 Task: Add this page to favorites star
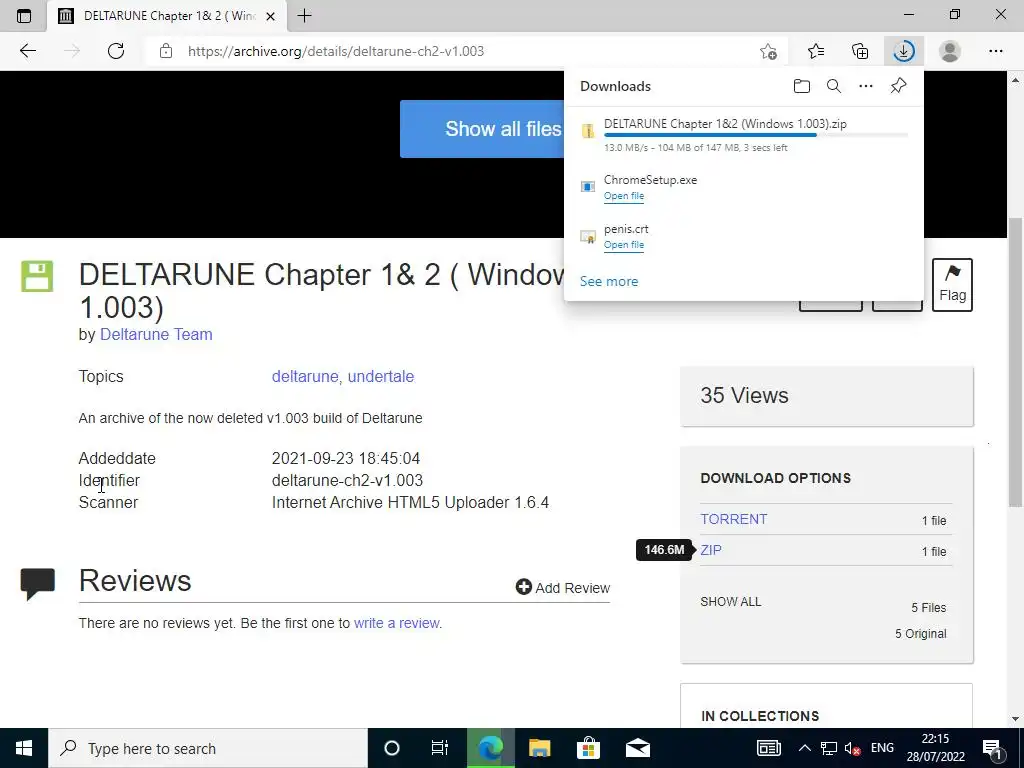pyautogui.click(x=768, y=51)
